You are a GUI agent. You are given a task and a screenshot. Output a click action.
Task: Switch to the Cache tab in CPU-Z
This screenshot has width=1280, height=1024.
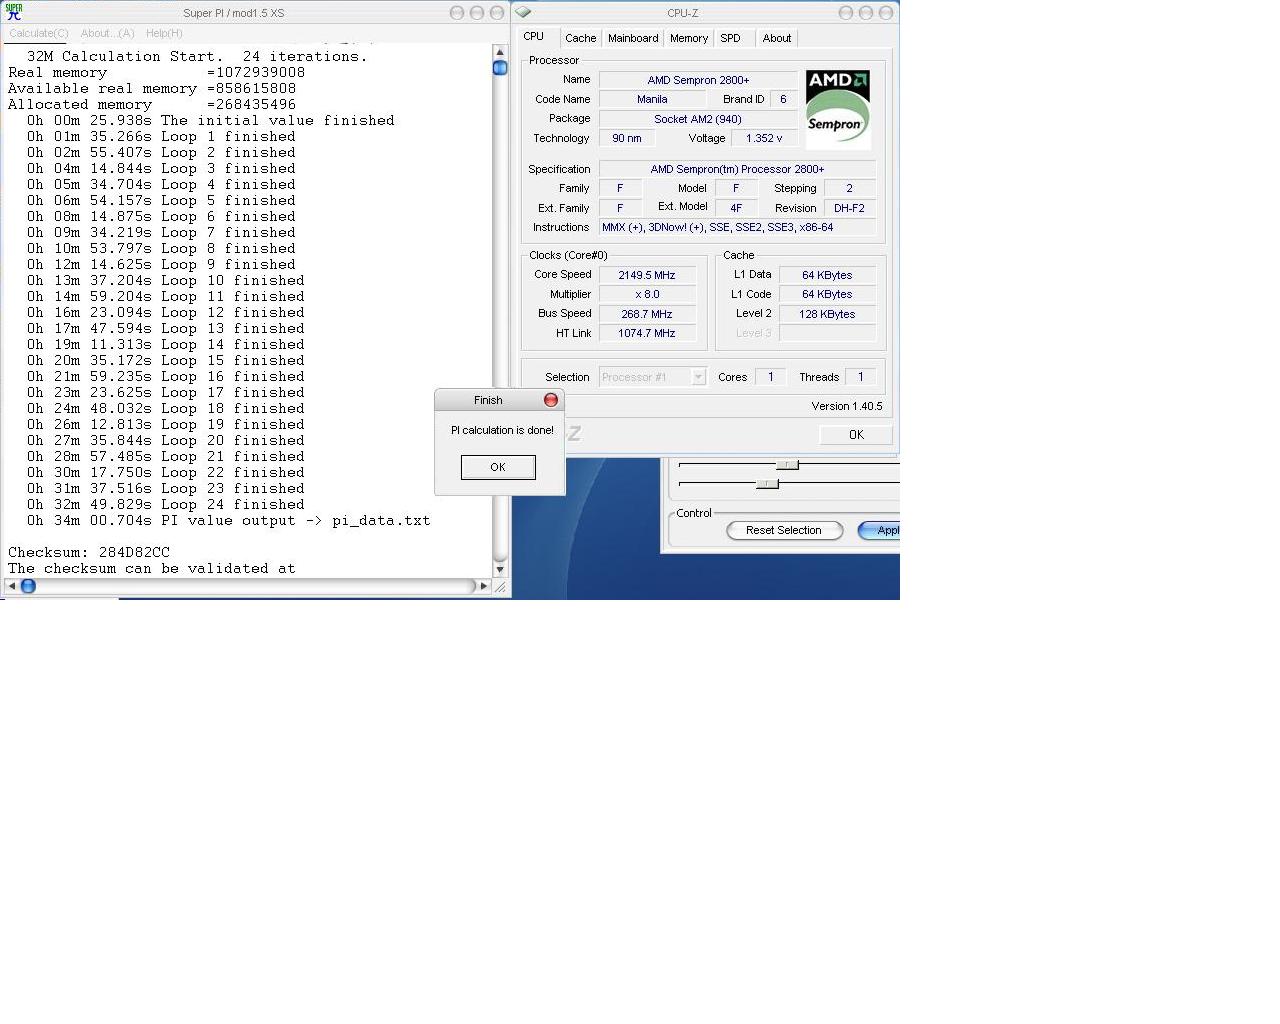580,38
